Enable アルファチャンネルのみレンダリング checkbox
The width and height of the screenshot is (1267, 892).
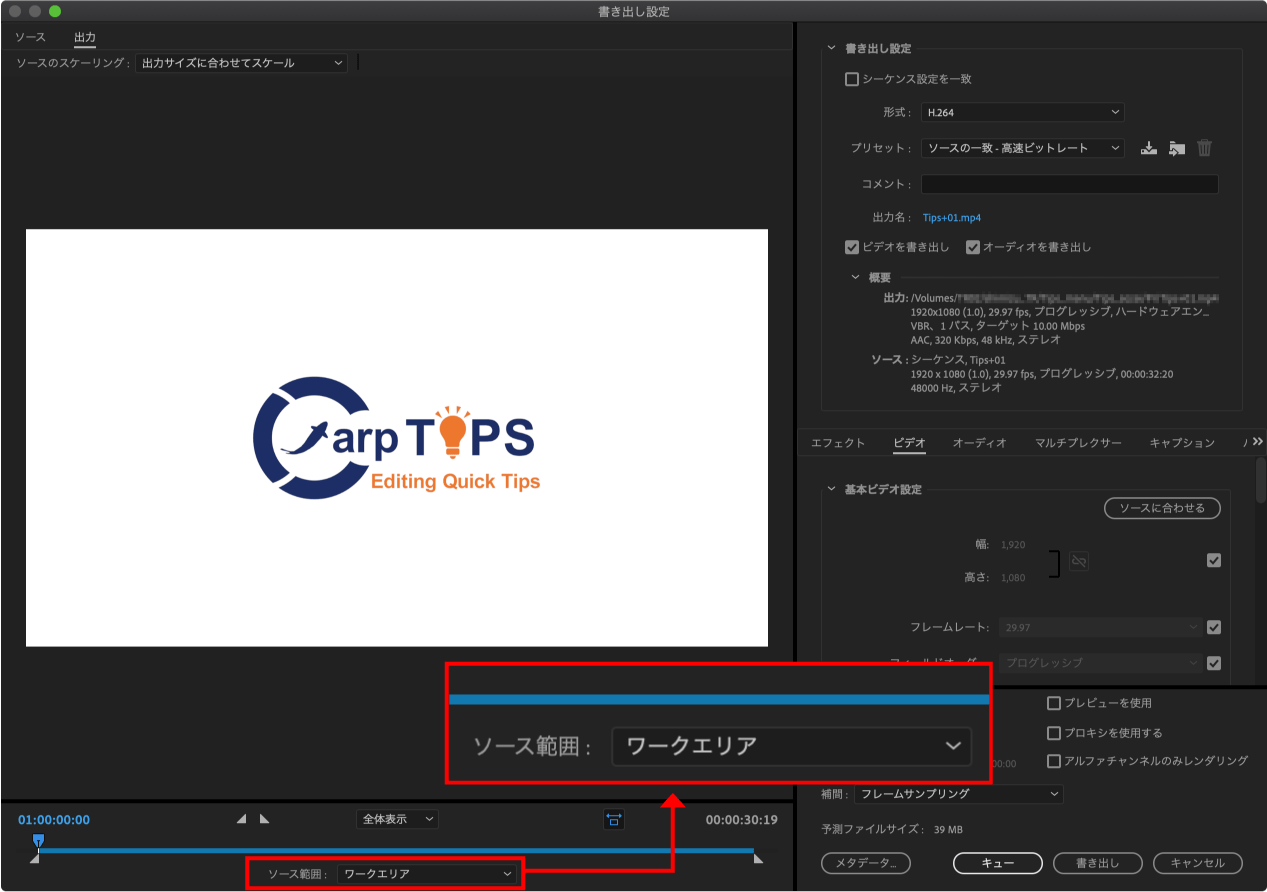coord(1053,761)
